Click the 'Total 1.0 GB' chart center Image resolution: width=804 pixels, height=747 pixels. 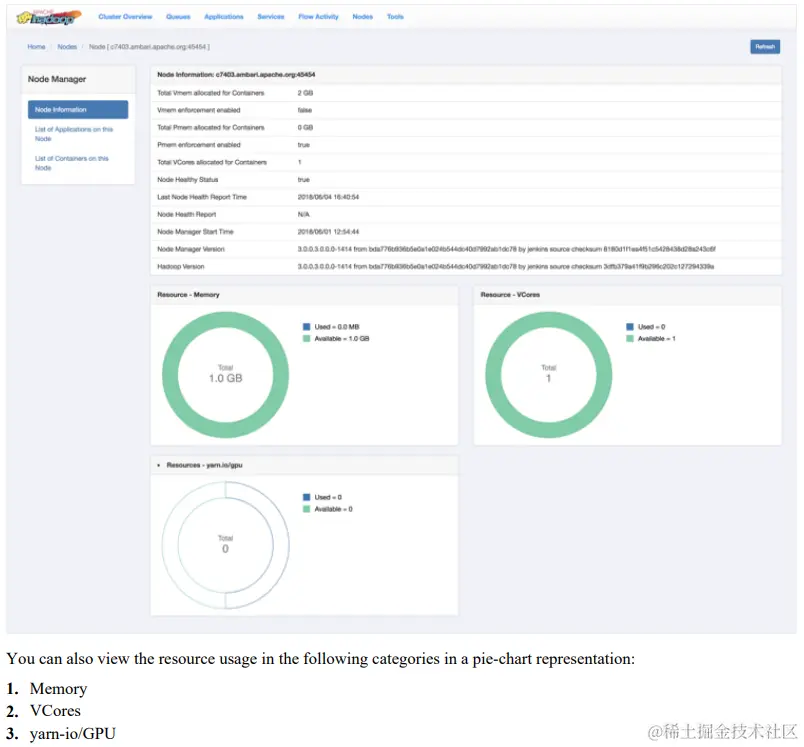(226, 374)
